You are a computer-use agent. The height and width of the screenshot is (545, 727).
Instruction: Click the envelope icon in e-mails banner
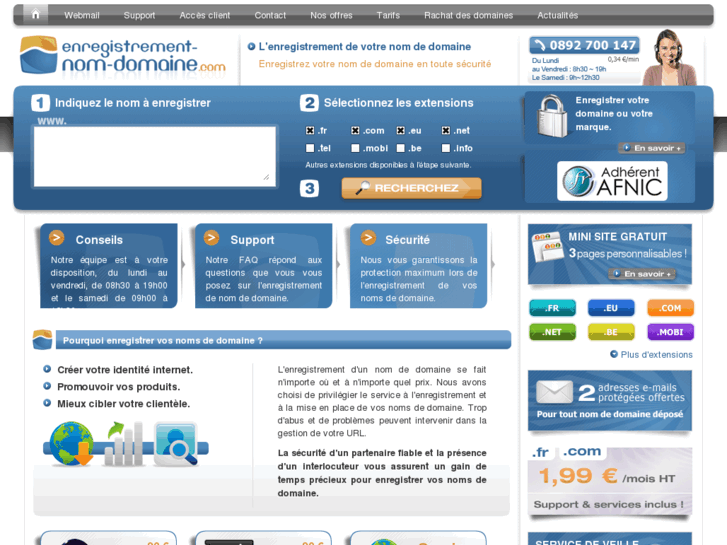(554, 392)
